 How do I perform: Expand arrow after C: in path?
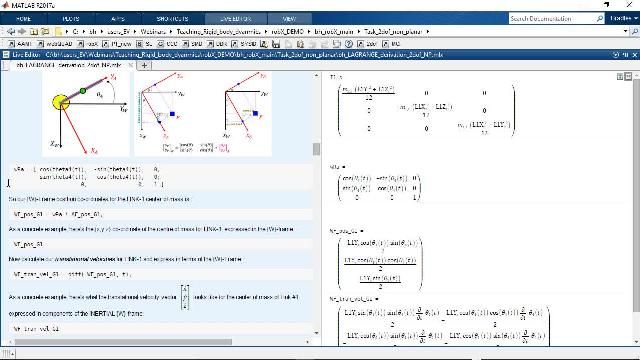pos(84,31)
